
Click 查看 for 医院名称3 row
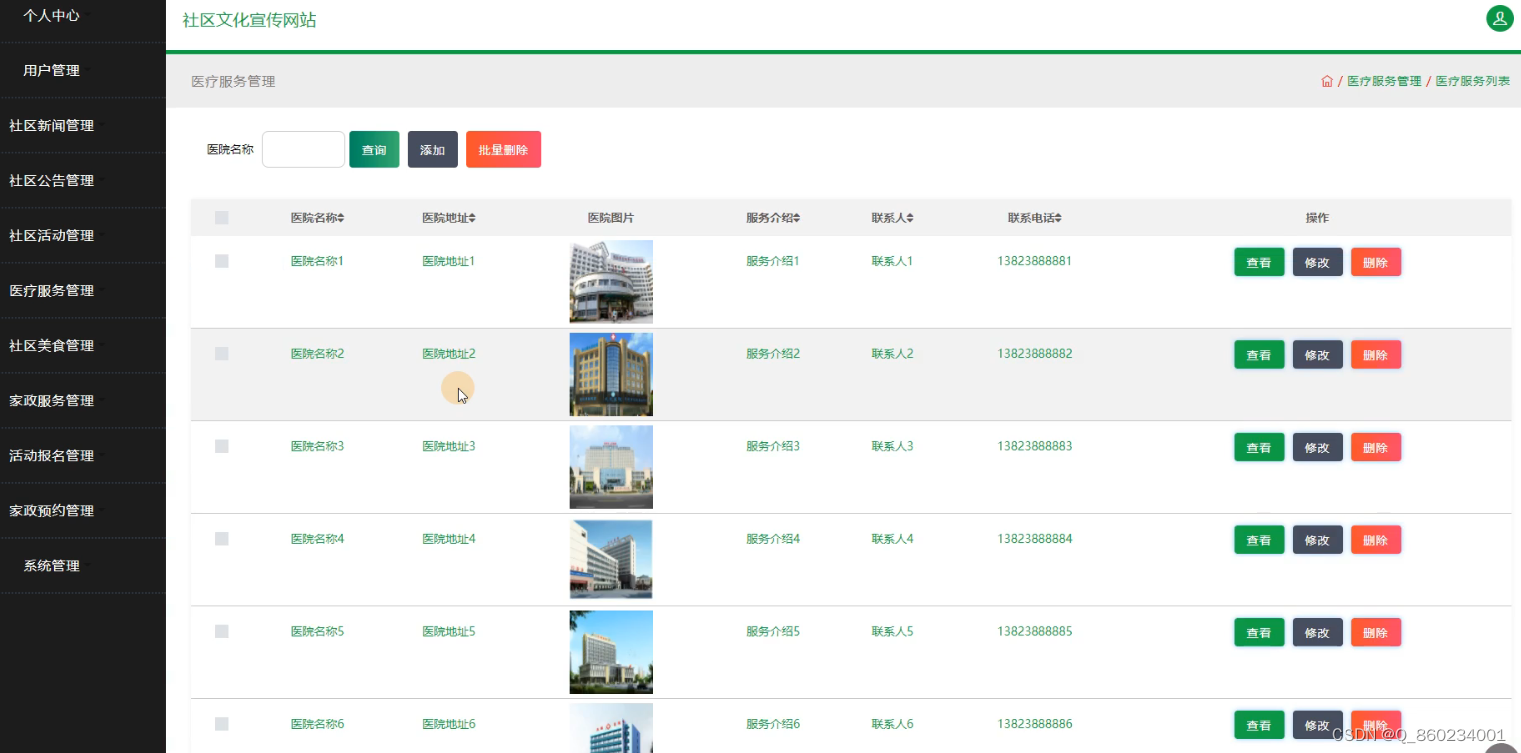tap(1259, 447)
